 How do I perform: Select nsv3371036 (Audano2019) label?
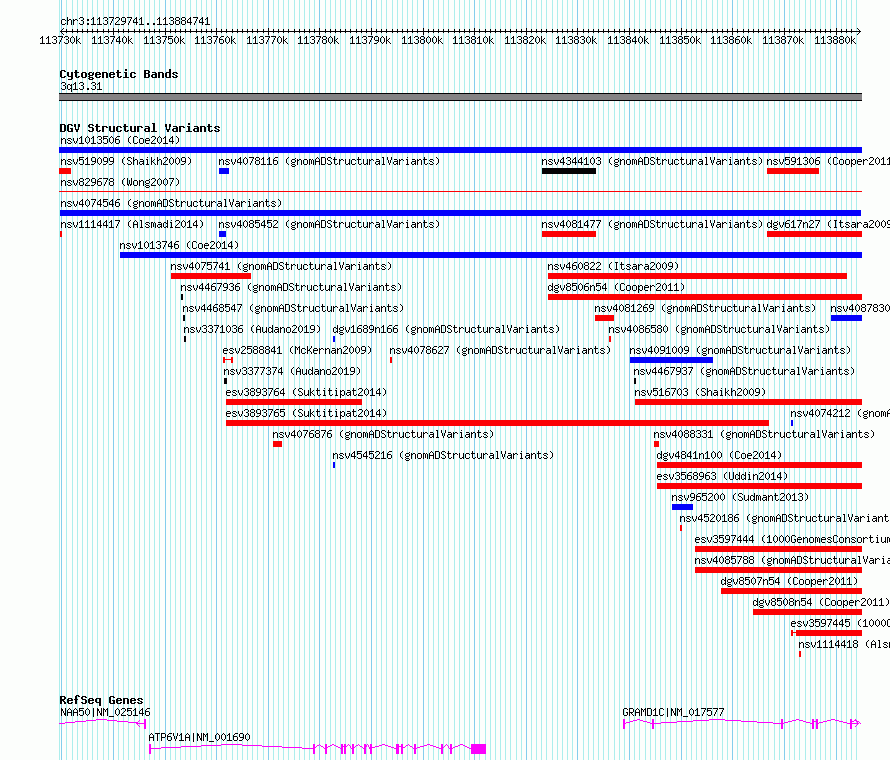(x=252, y=329)
